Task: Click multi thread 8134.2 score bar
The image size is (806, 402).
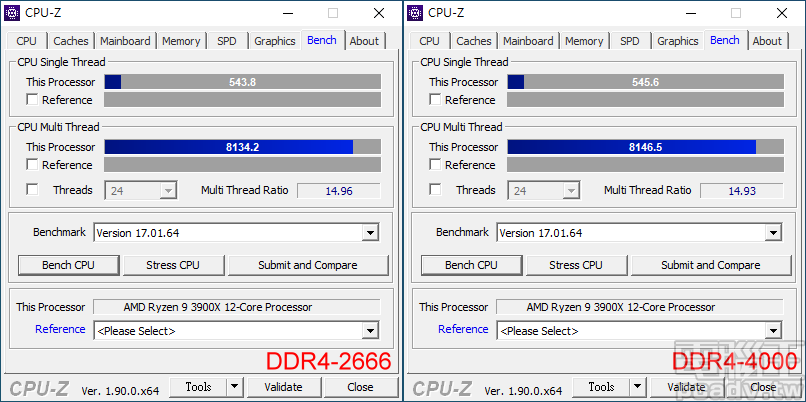Action: pos(243,147)
